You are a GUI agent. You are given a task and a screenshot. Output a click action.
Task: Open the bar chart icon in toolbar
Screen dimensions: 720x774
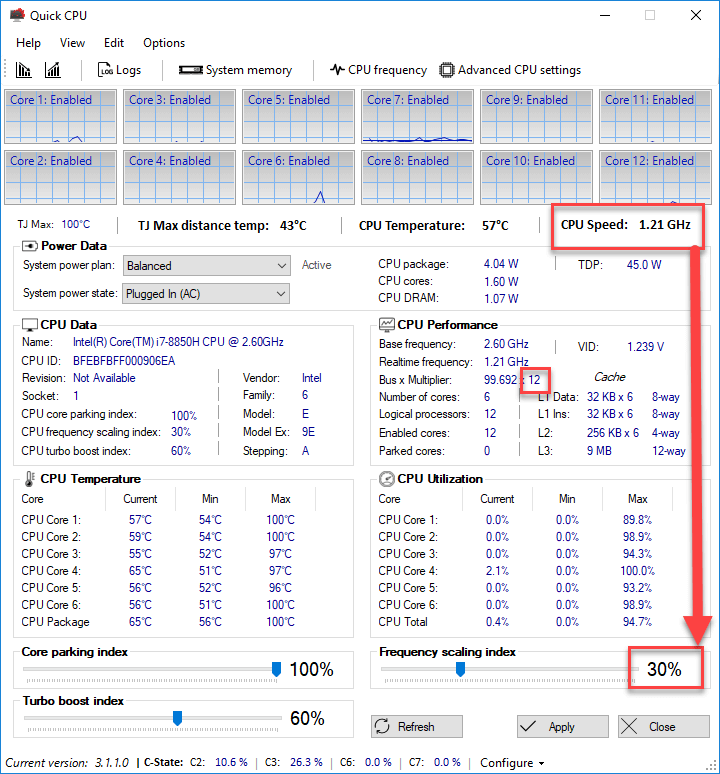click(23, 70)
